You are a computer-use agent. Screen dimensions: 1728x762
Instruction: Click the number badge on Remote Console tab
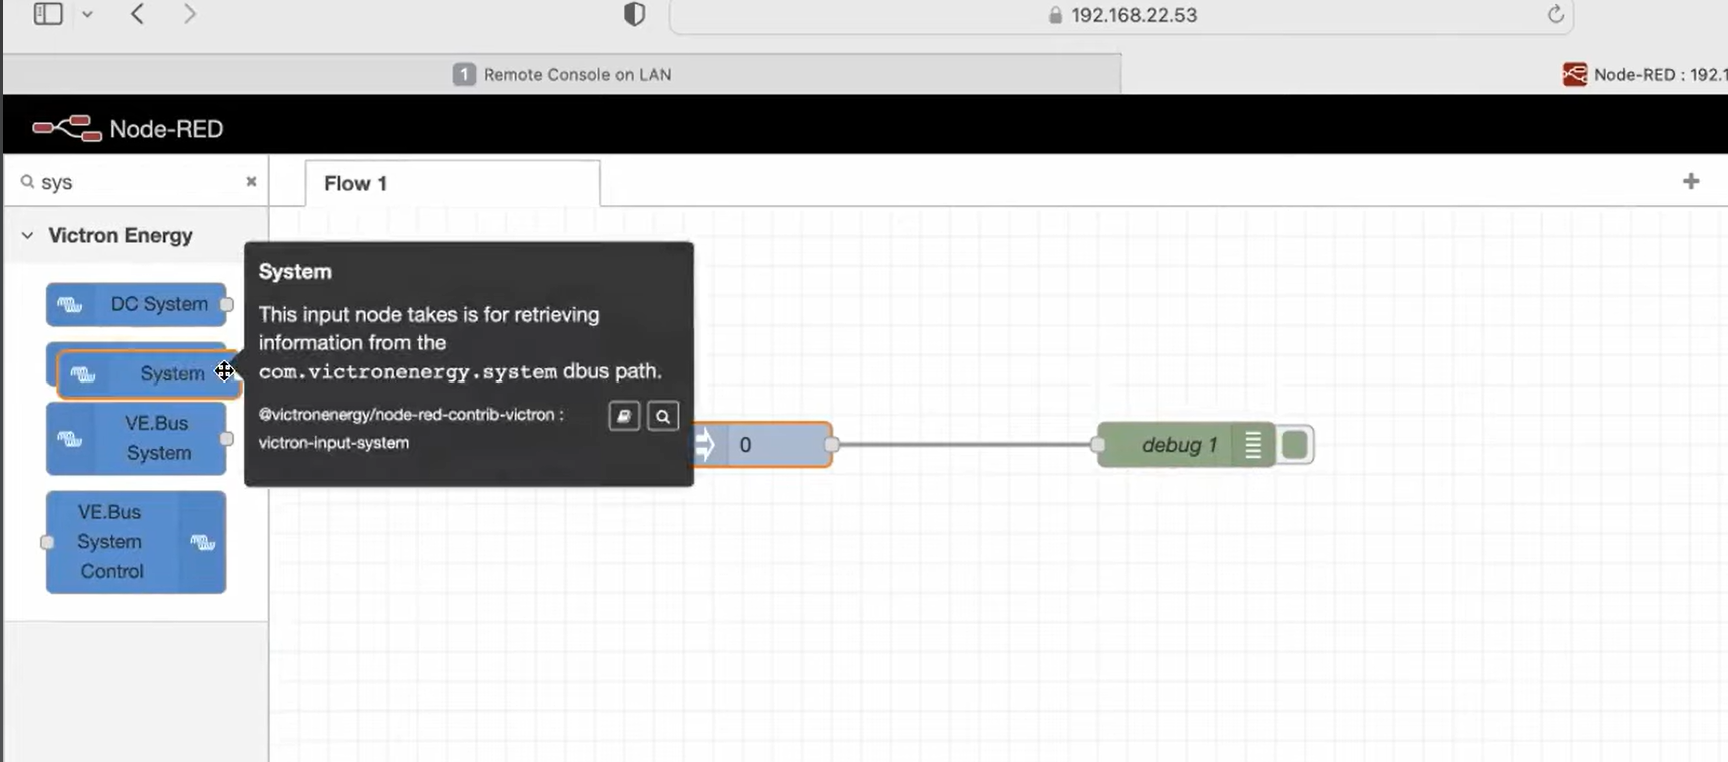point(464,74)
